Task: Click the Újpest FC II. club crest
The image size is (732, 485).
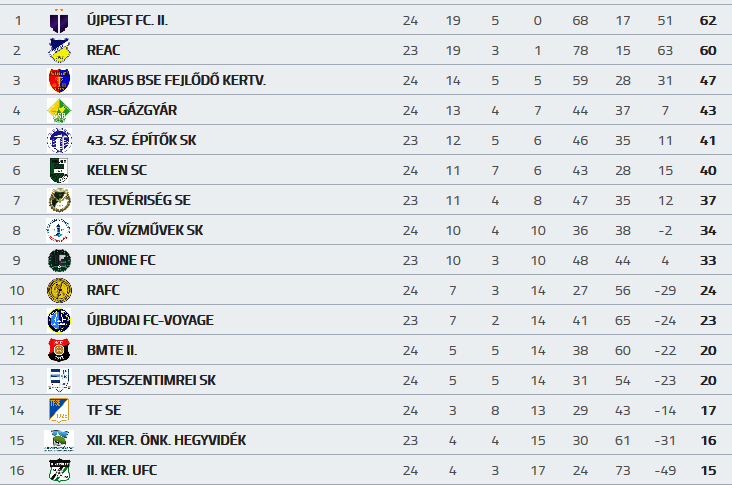Action: 59,20
